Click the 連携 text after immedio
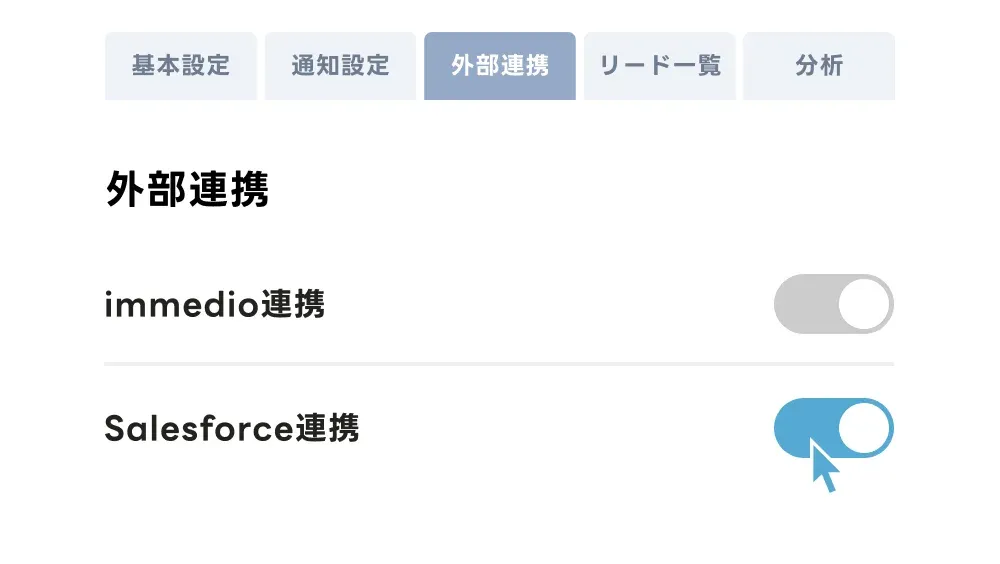Viewport: 1000px width, 564px height. tap(292, 304)
